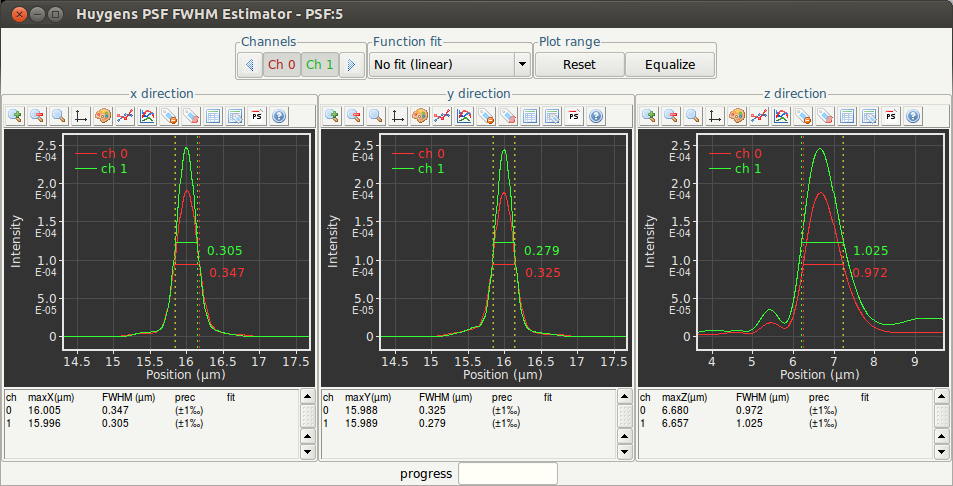Screen dimensions: 953x486
Task: Export PostScript (PS) from y direction plot
Action: click(574, 116)
